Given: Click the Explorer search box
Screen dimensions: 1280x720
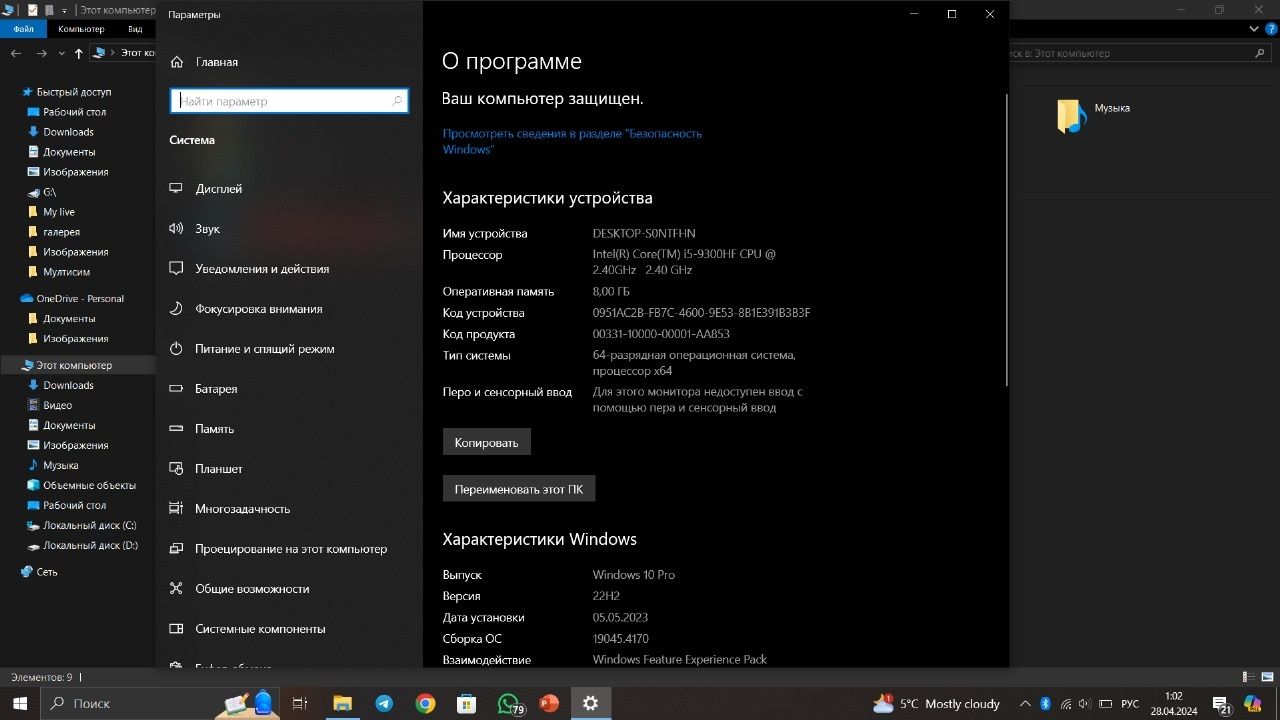Looking at the screenshot, I should (x=1140, y=53).
